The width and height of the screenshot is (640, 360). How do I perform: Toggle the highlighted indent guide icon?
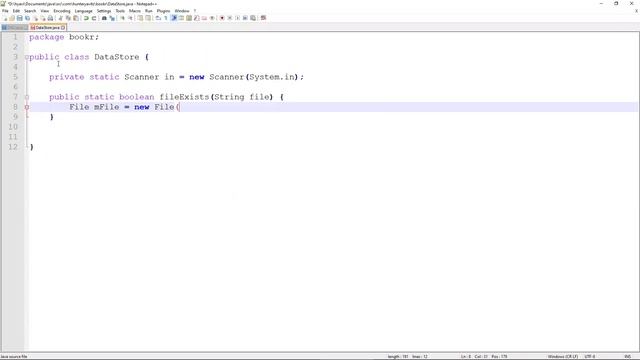173,18
